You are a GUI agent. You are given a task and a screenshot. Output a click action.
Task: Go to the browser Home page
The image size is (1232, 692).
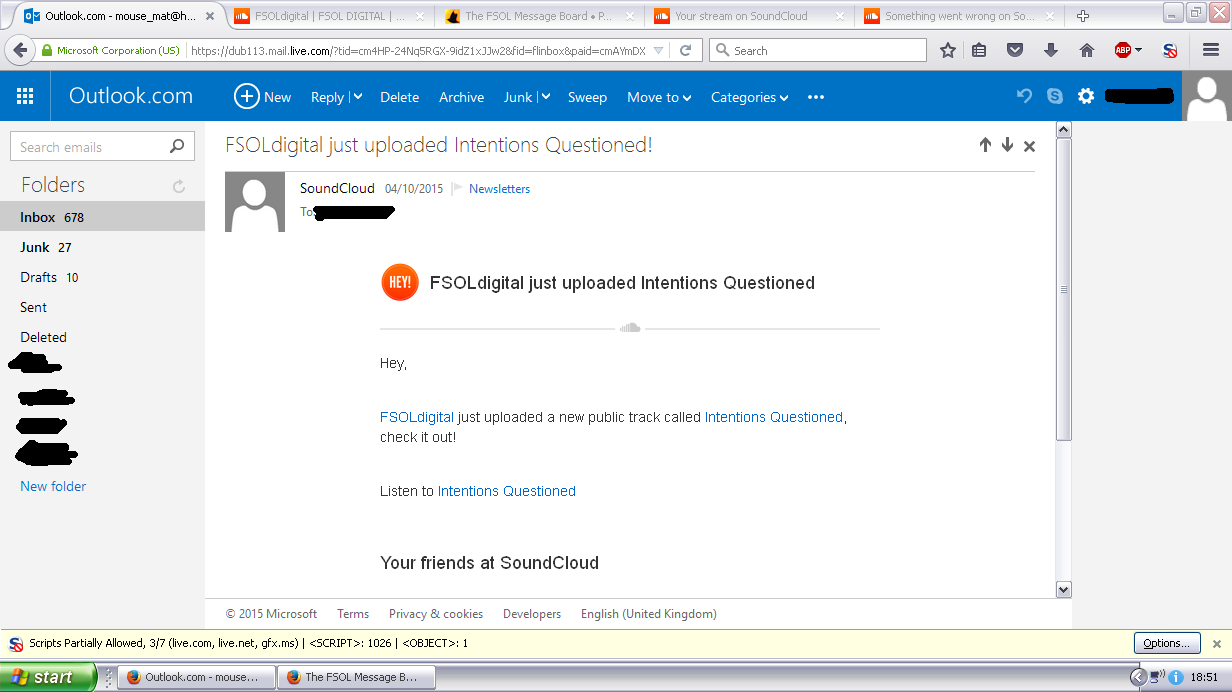tap(1086, 50)
